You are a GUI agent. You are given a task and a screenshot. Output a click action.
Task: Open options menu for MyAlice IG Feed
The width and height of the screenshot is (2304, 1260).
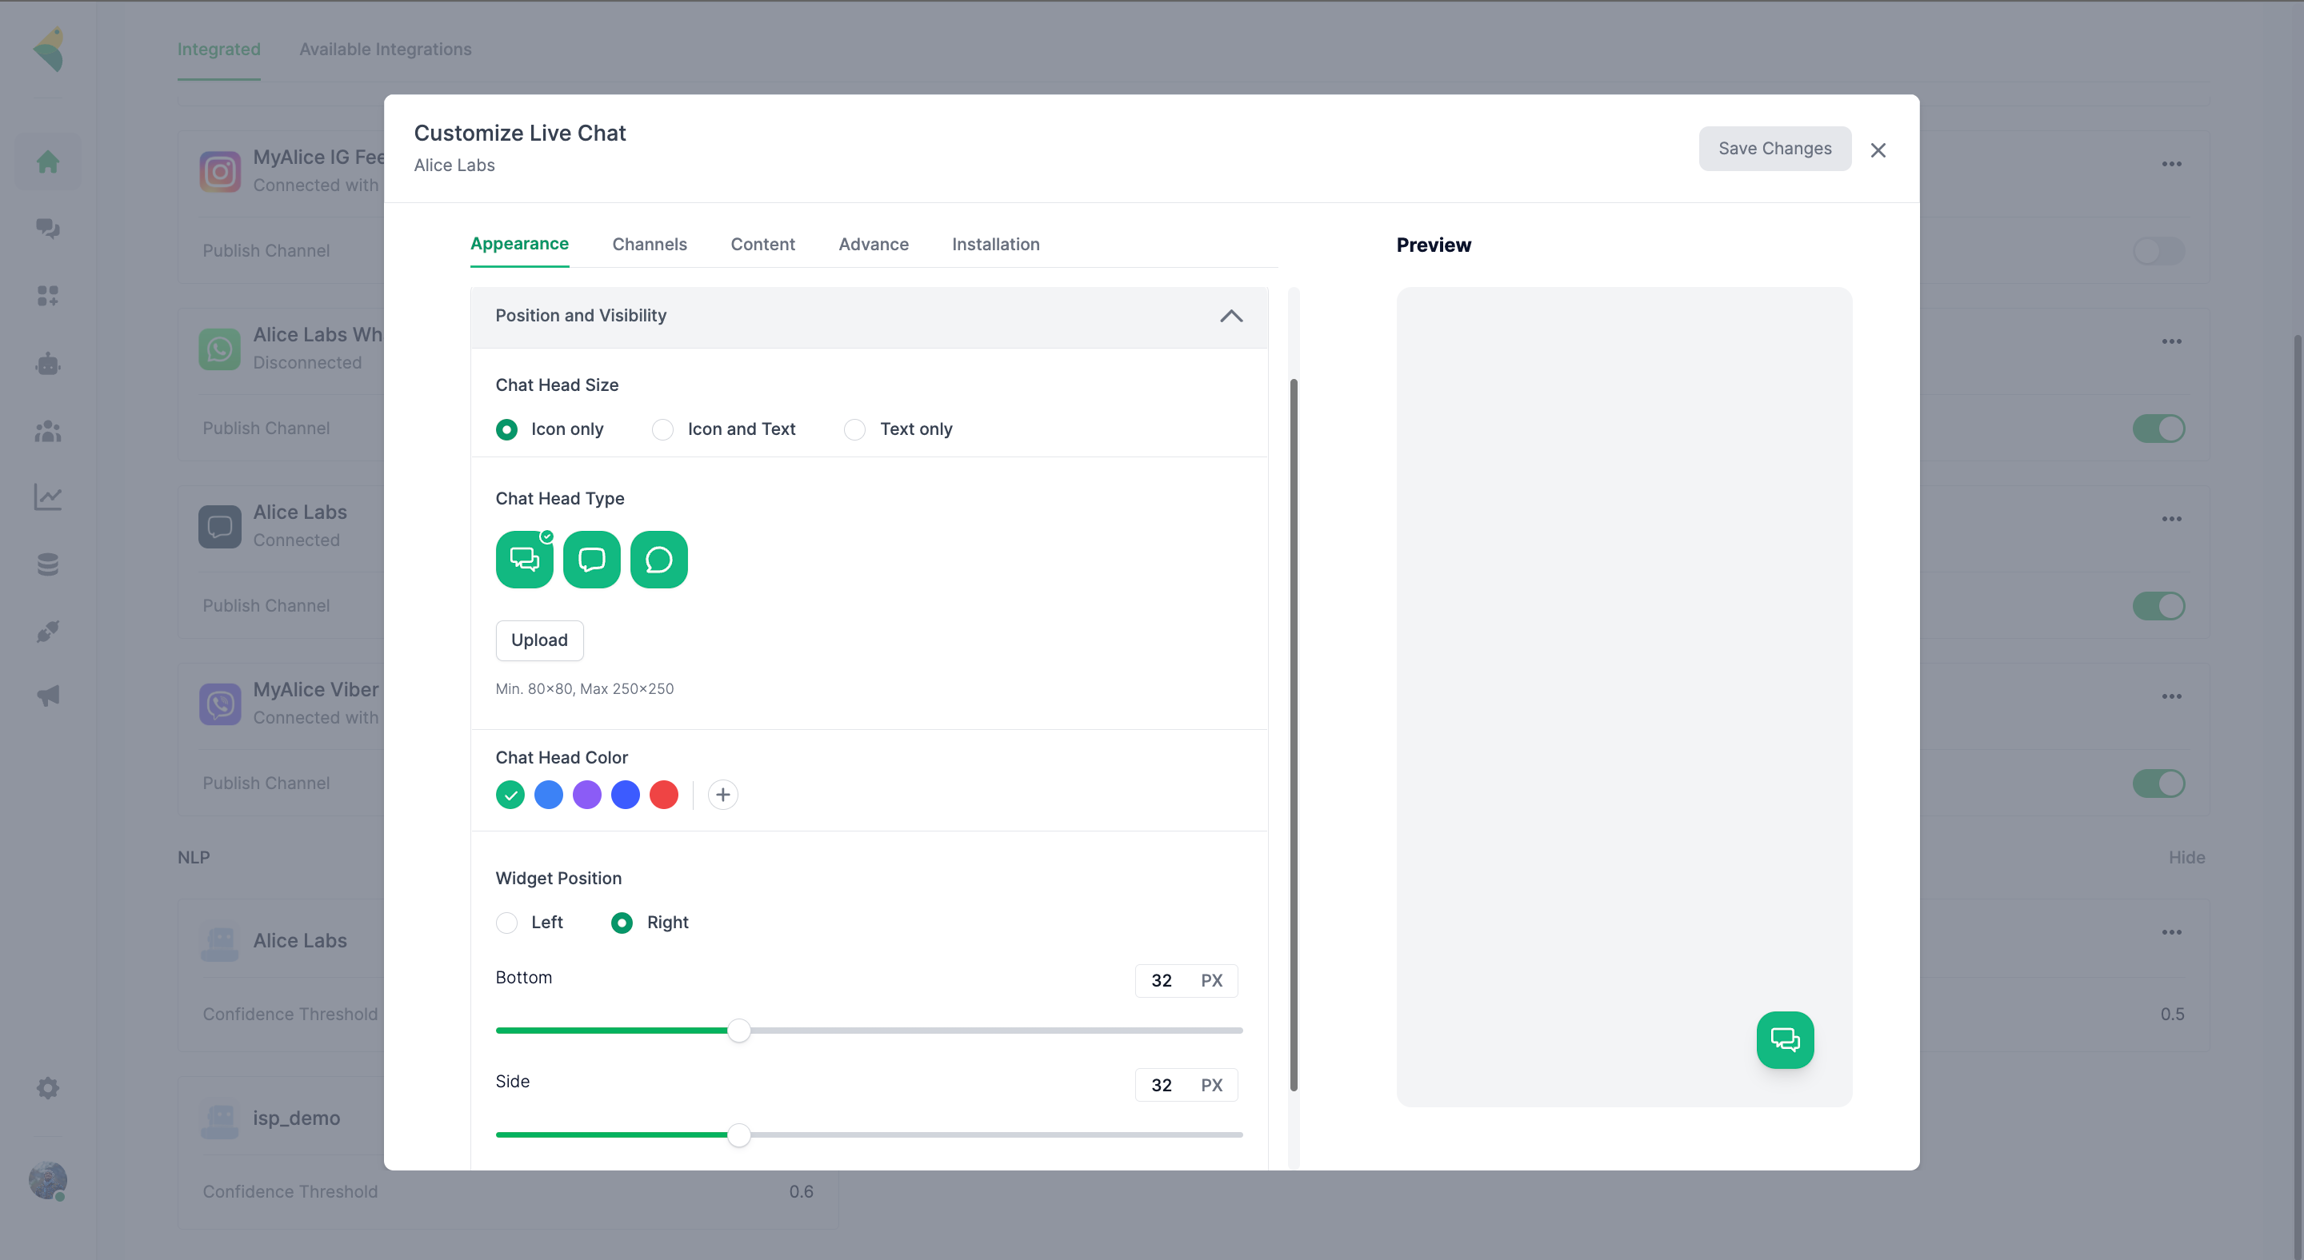[x=2171, y=164]
